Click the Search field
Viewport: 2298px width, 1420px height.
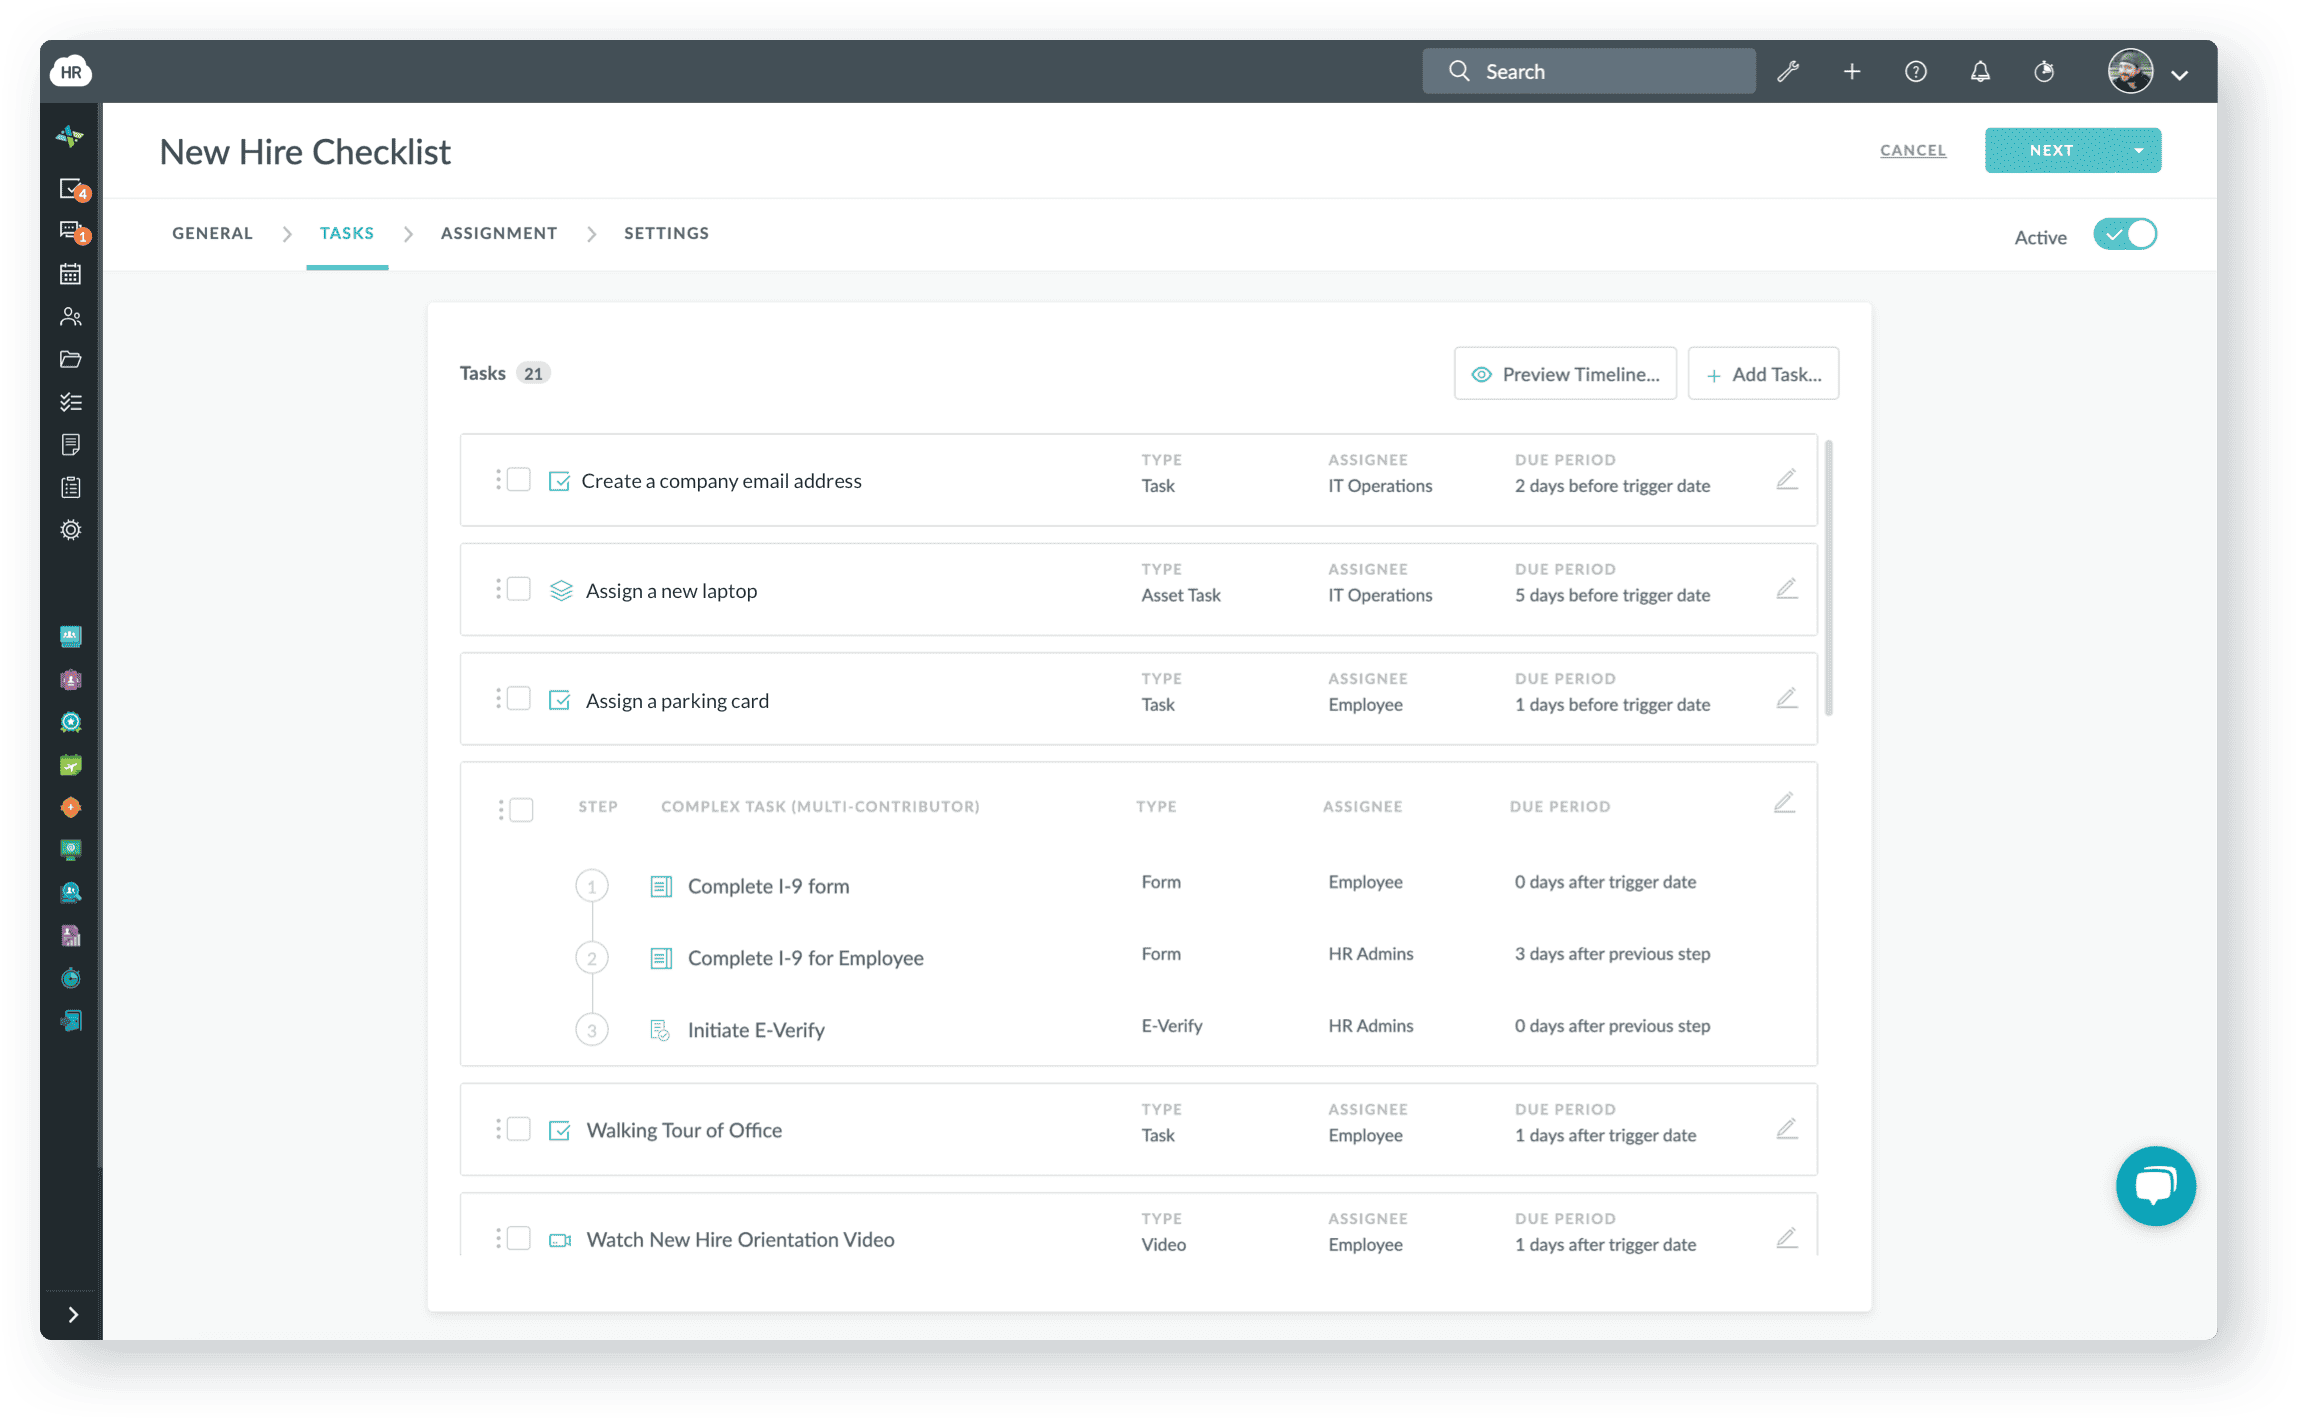[1589, 71]
